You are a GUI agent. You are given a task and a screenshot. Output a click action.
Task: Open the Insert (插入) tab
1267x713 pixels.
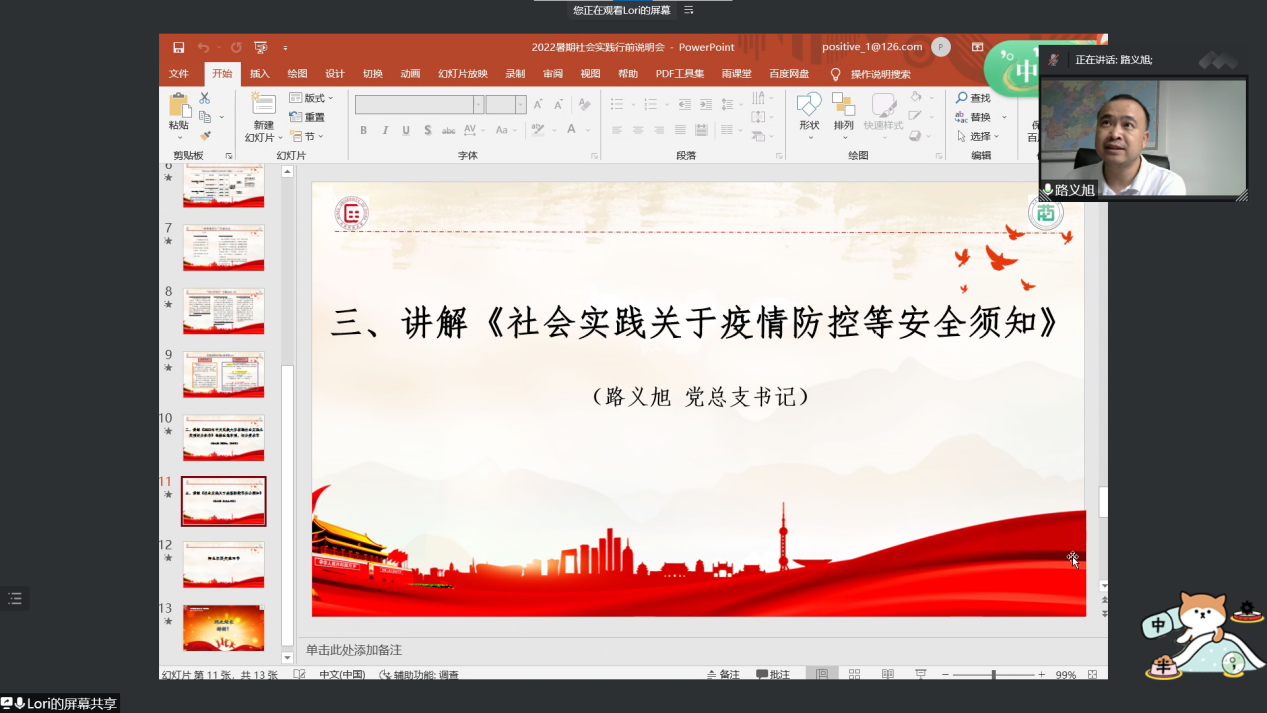(259, 74)
